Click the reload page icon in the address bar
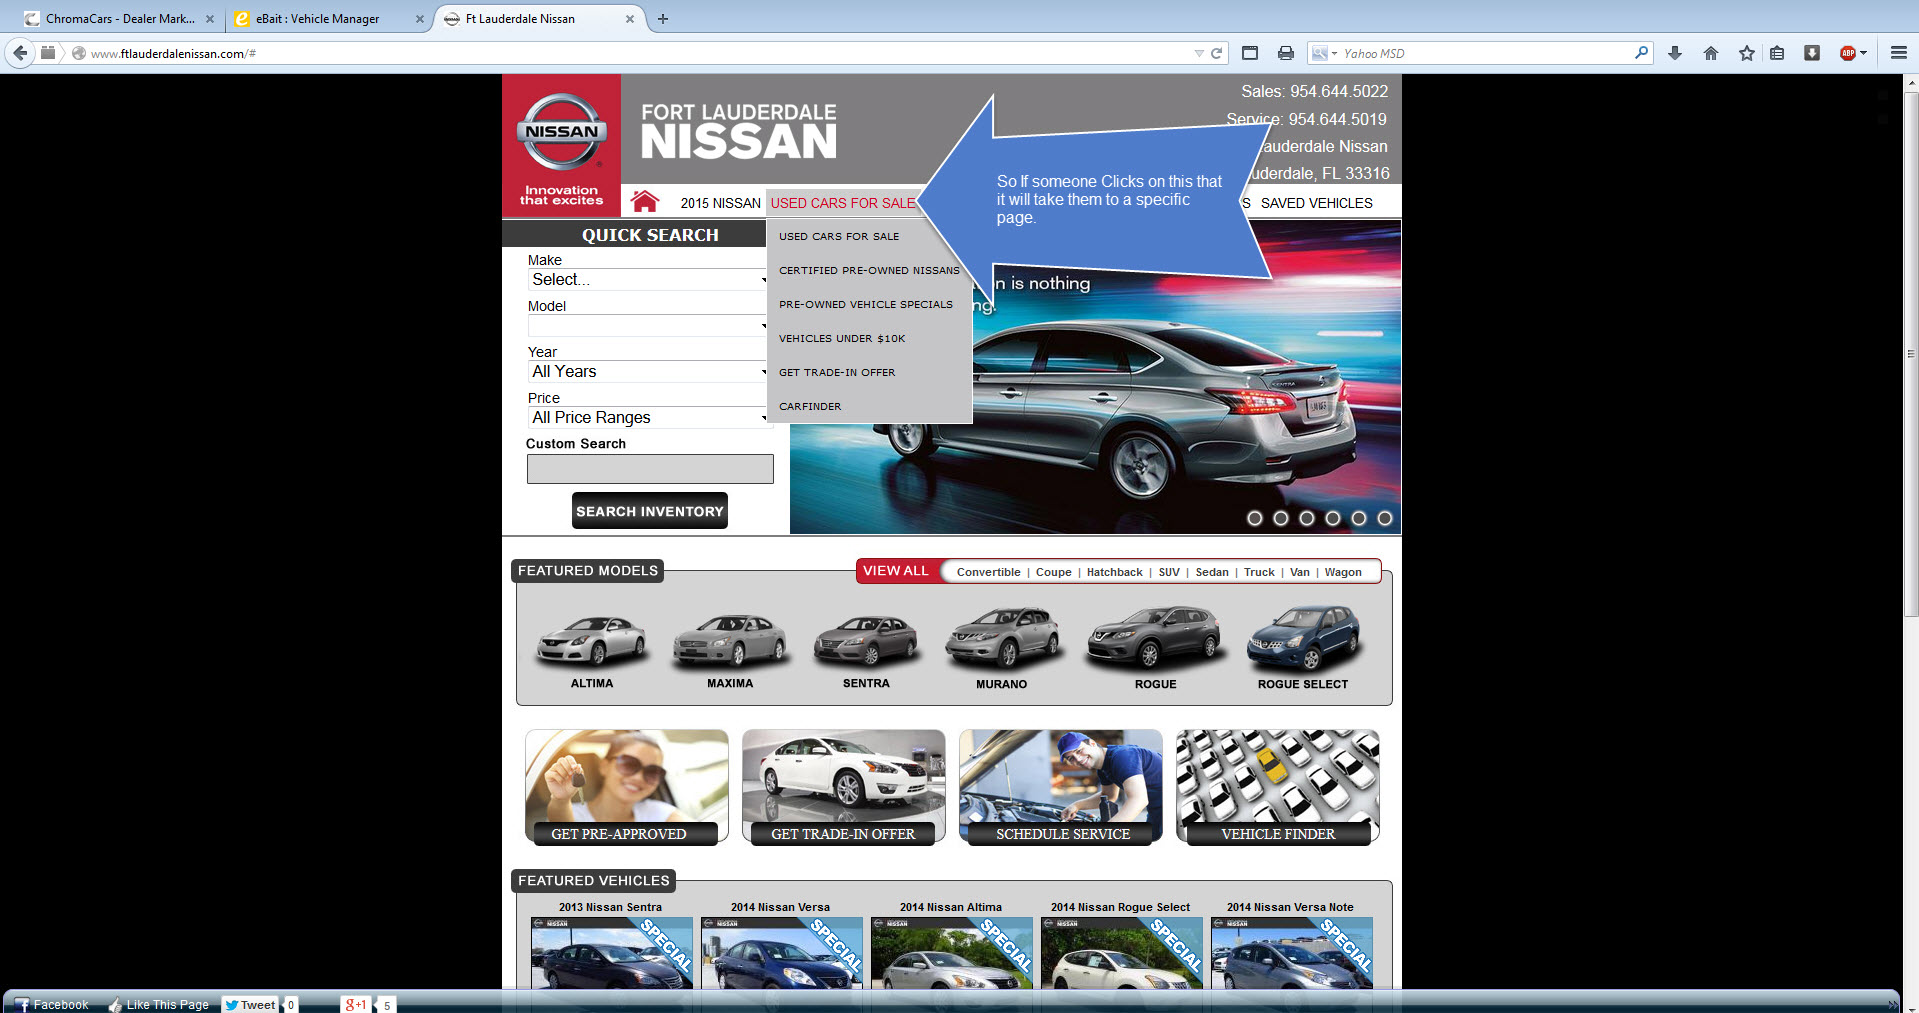 click(x=1217, y=53)
